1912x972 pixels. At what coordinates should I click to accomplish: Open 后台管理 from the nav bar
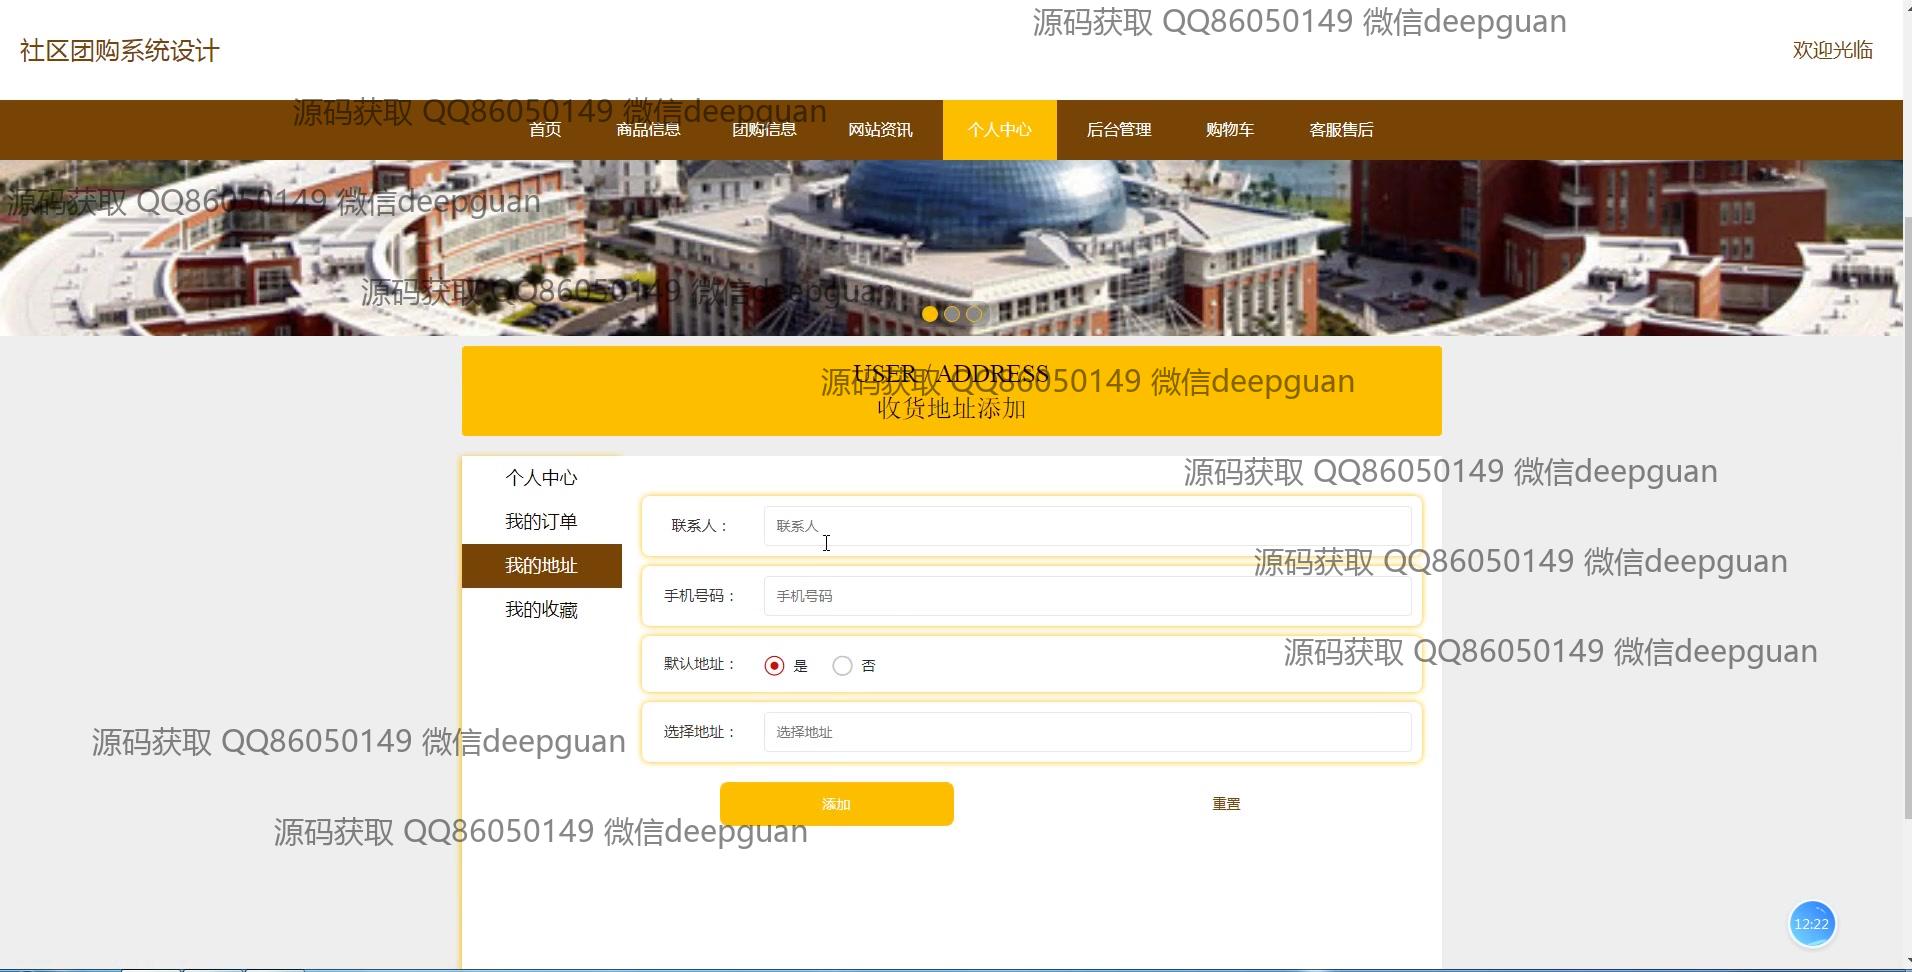tap(1119, 130)
